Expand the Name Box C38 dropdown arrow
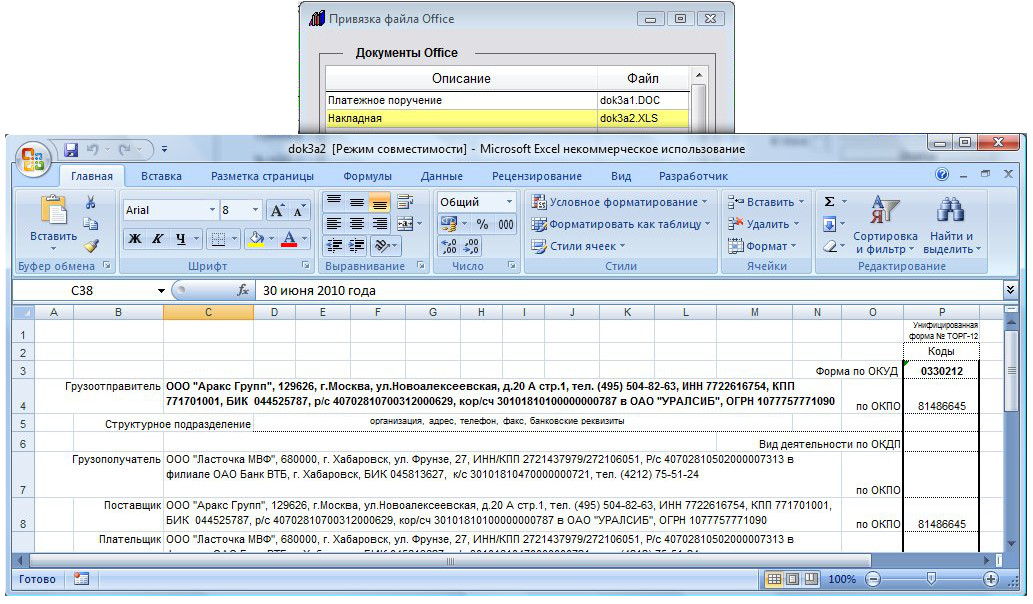The height and width of the screenshot is (604, 1033). point(161,290)
